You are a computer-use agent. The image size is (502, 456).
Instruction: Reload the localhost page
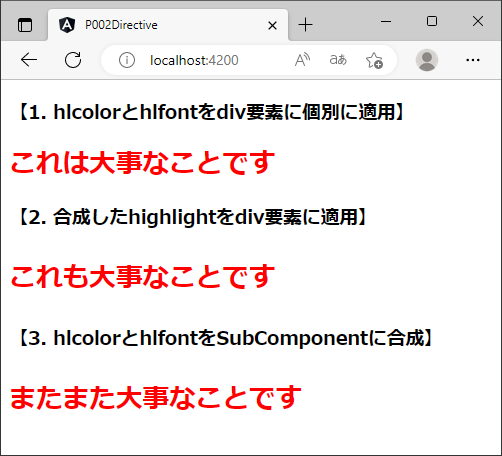[73, 60]
